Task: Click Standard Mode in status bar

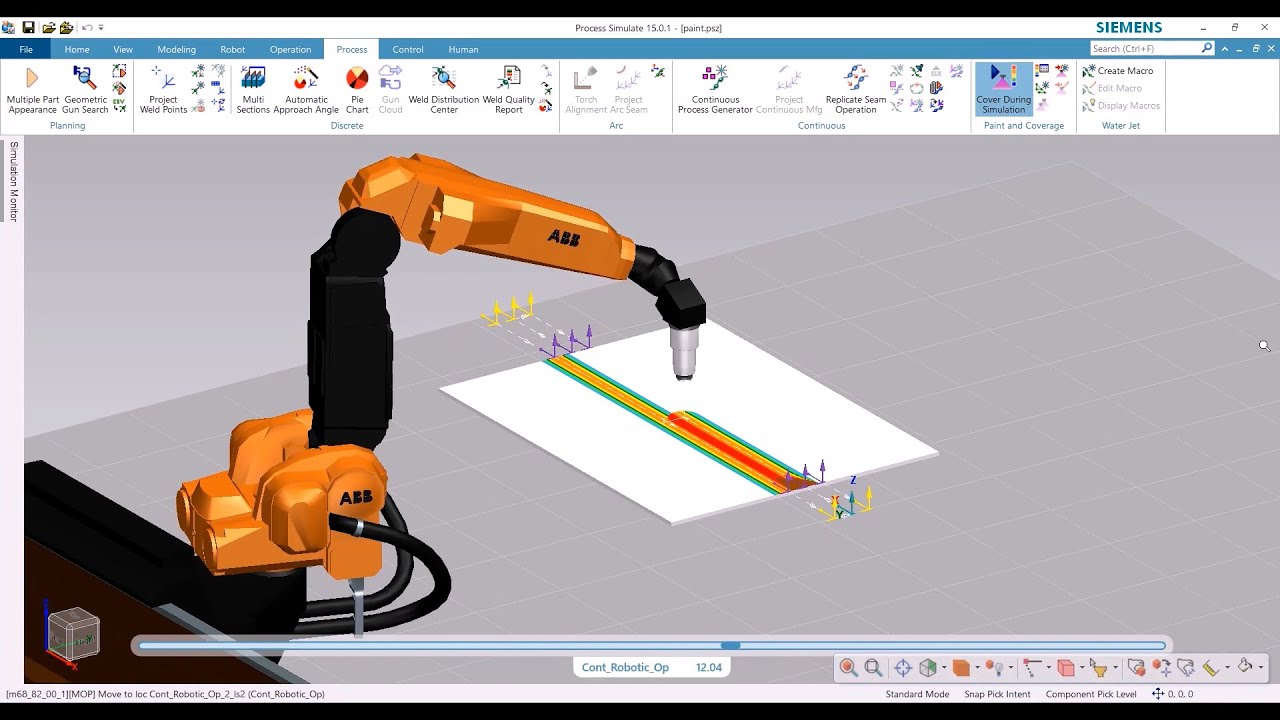Action: (x=917, y=694)
